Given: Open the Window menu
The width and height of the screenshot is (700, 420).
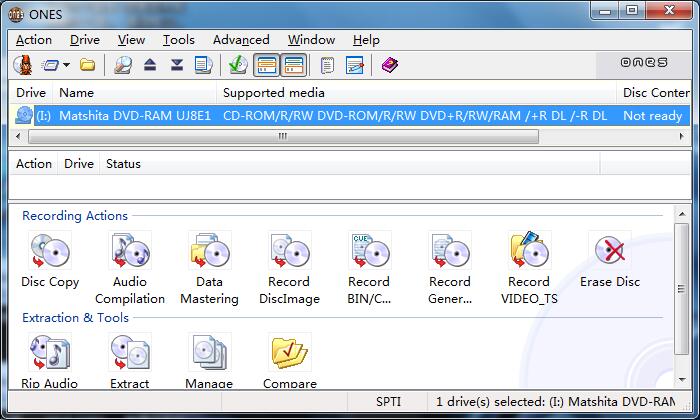Looking at the screenshot, I should (311, 40).
